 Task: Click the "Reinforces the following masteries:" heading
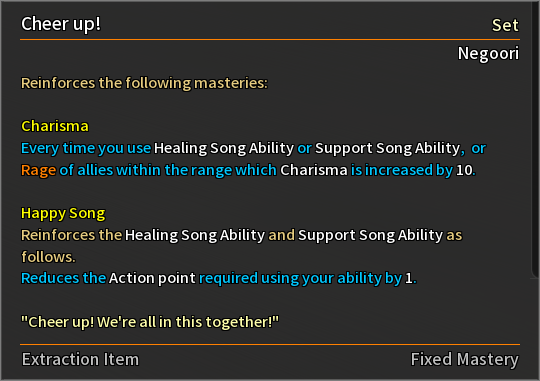click(144, 83)
